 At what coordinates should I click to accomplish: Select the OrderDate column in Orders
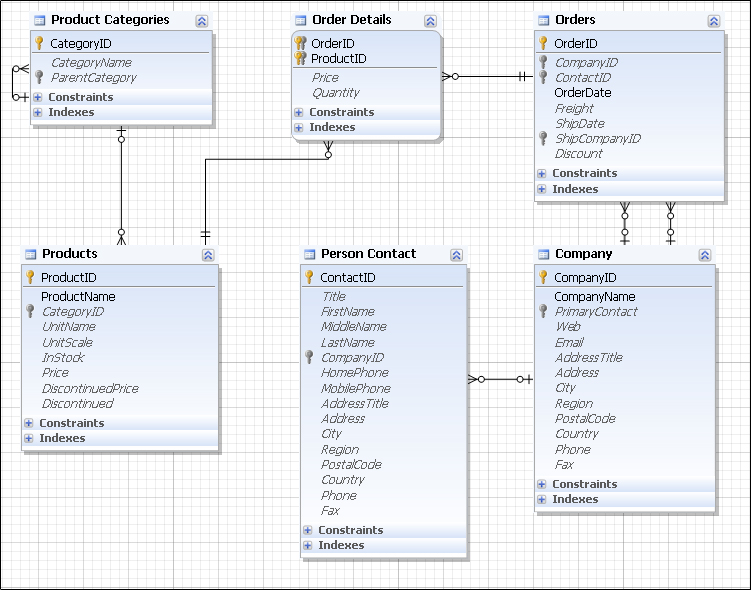pyautogui.click(x=582, y=93)
